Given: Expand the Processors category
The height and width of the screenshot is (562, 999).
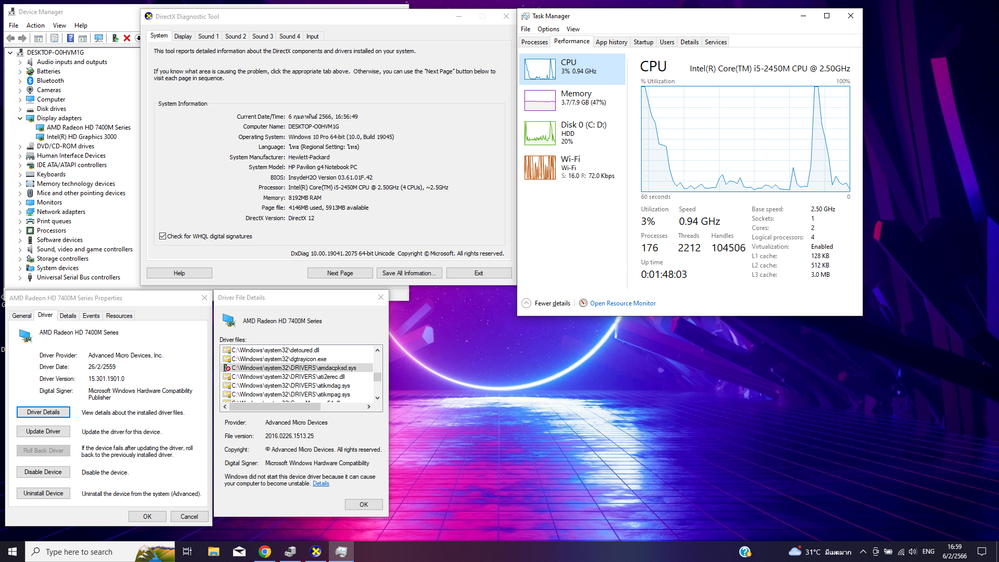Looking at the screenshot, I should tap(20, 231).
